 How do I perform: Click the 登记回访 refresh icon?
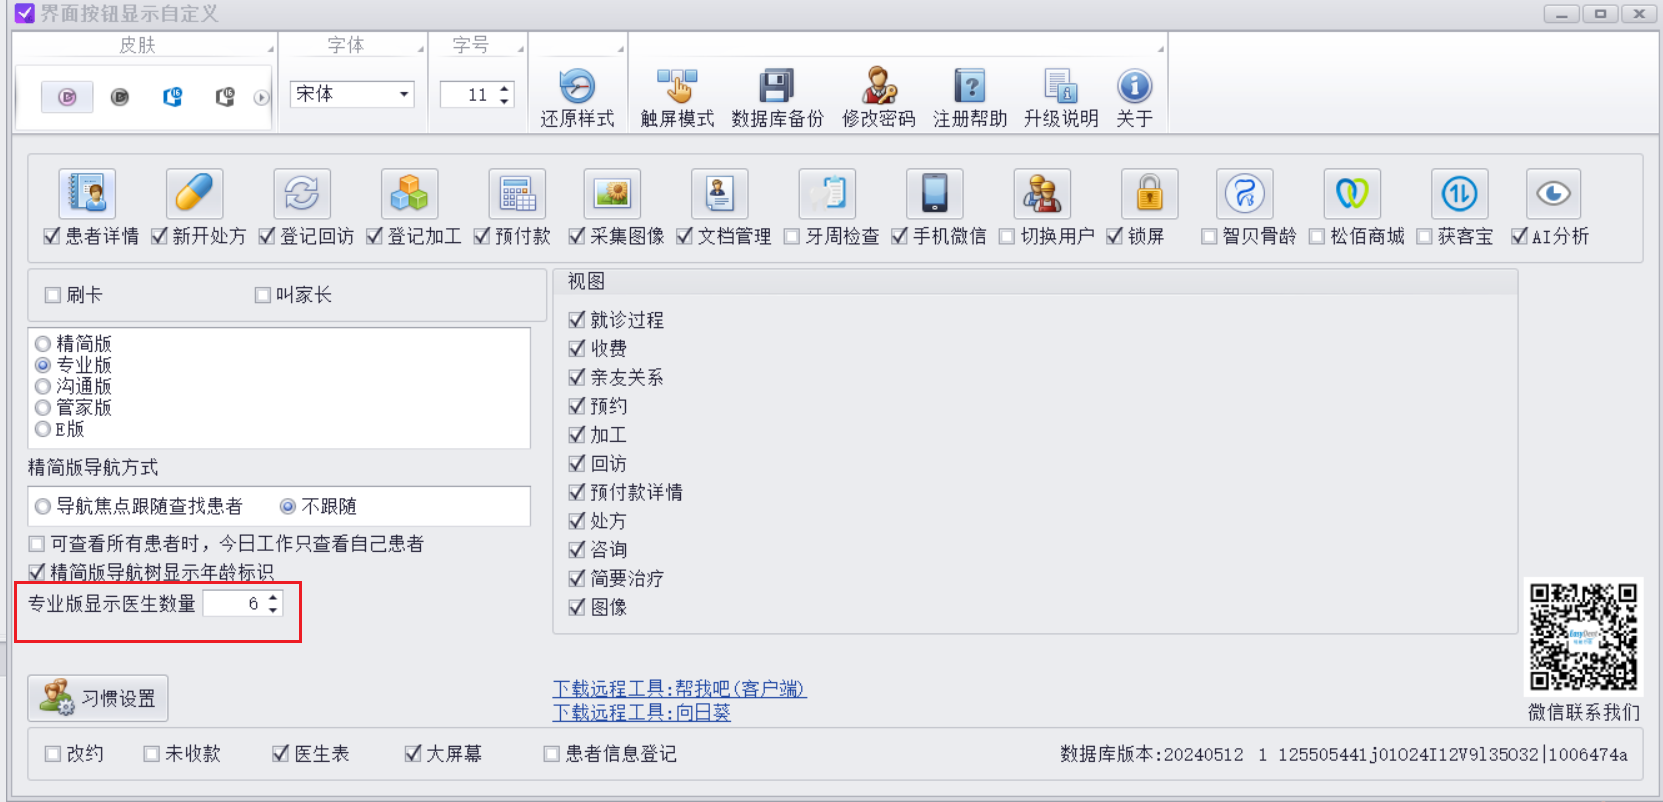pos(302,194)
